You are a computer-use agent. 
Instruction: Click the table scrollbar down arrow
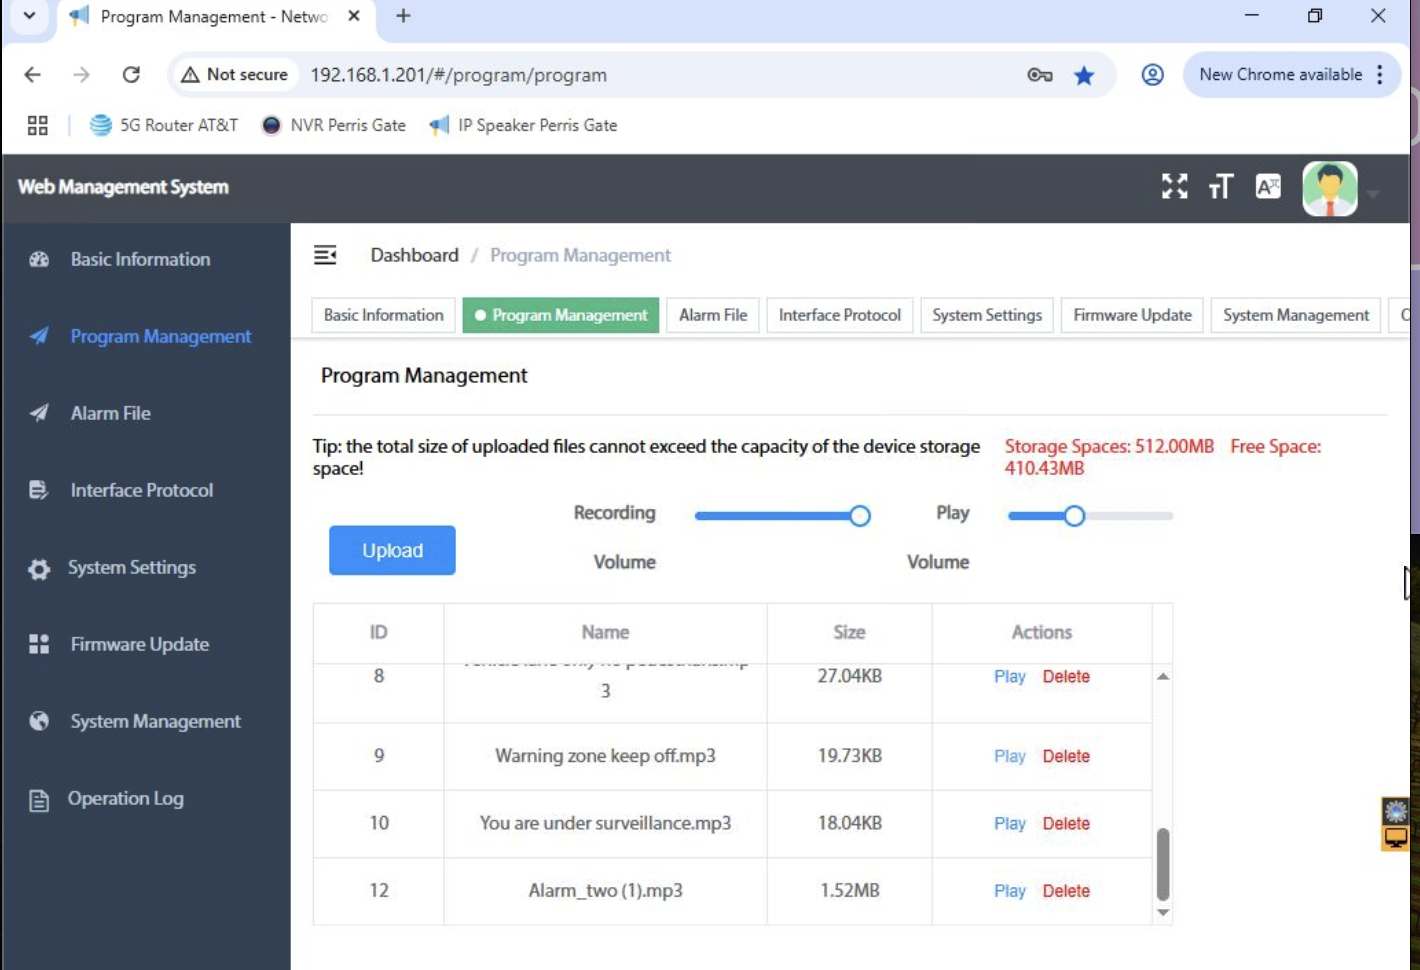pyautogui.click(x=1163, y=912)
